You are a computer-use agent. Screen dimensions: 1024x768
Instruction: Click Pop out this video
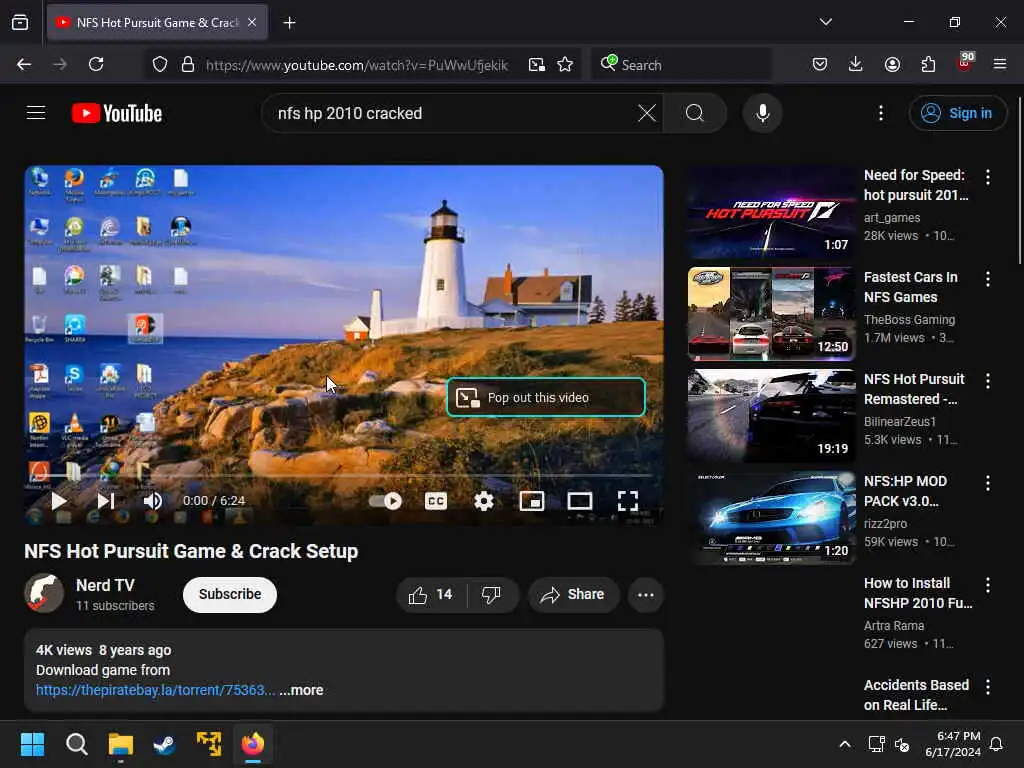[x=546, y=397]
